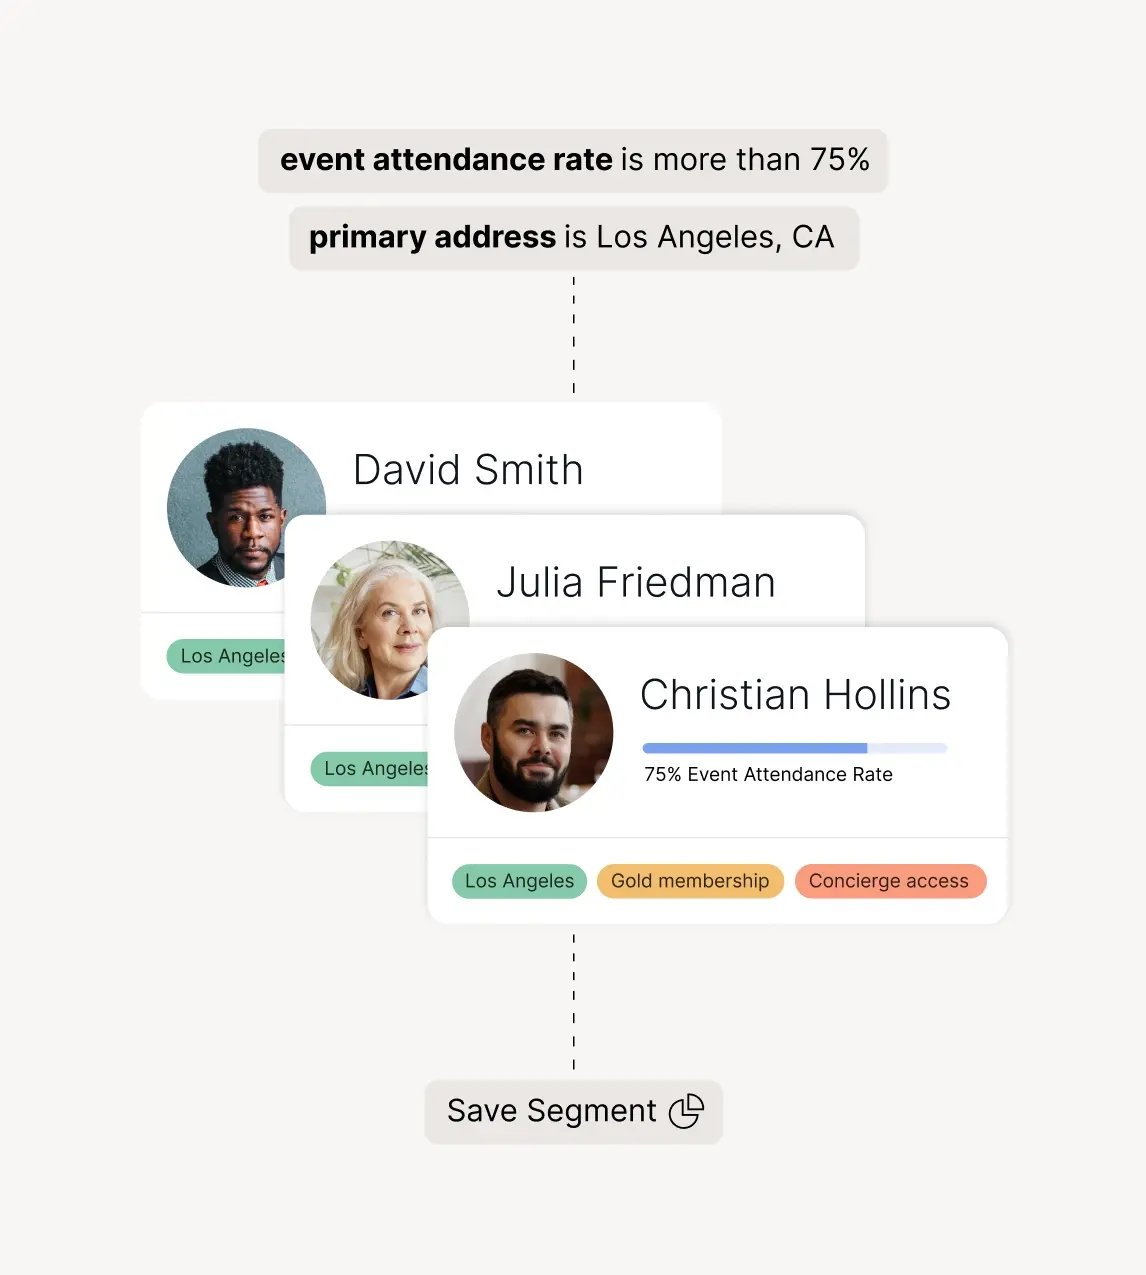Viewport: 1146px width, 1275px height.
Task: Select the Concierge access tag
Action: [x=889, y=881]
